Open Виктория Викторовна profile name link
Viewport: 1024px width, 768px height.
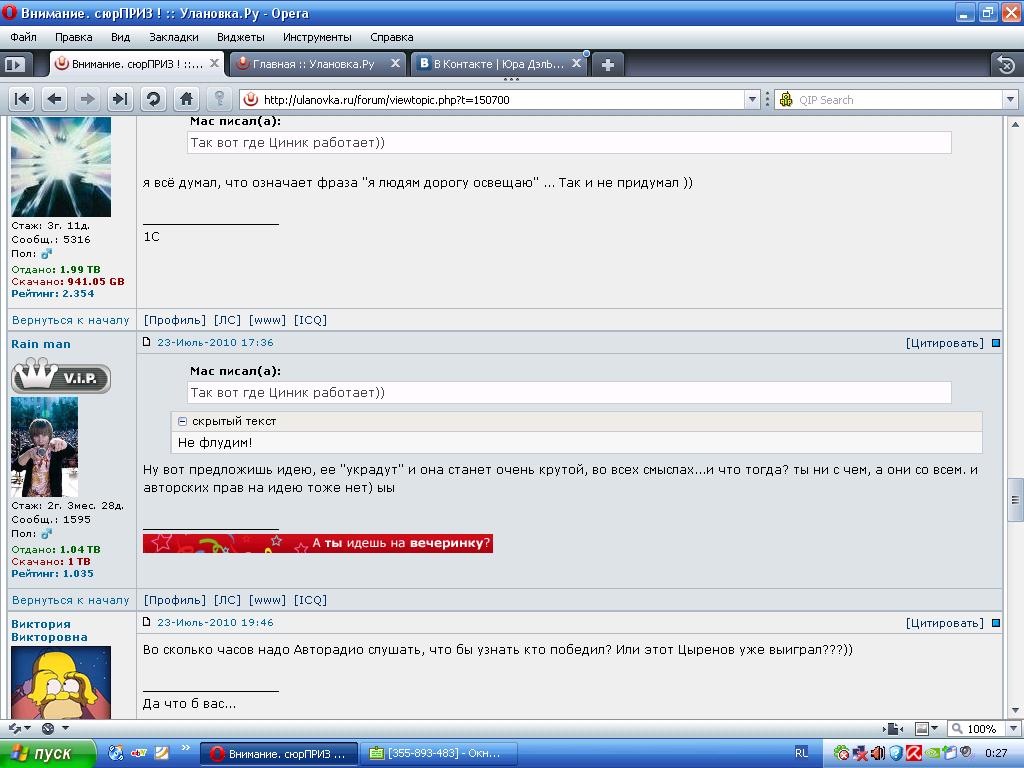(49, 630)
